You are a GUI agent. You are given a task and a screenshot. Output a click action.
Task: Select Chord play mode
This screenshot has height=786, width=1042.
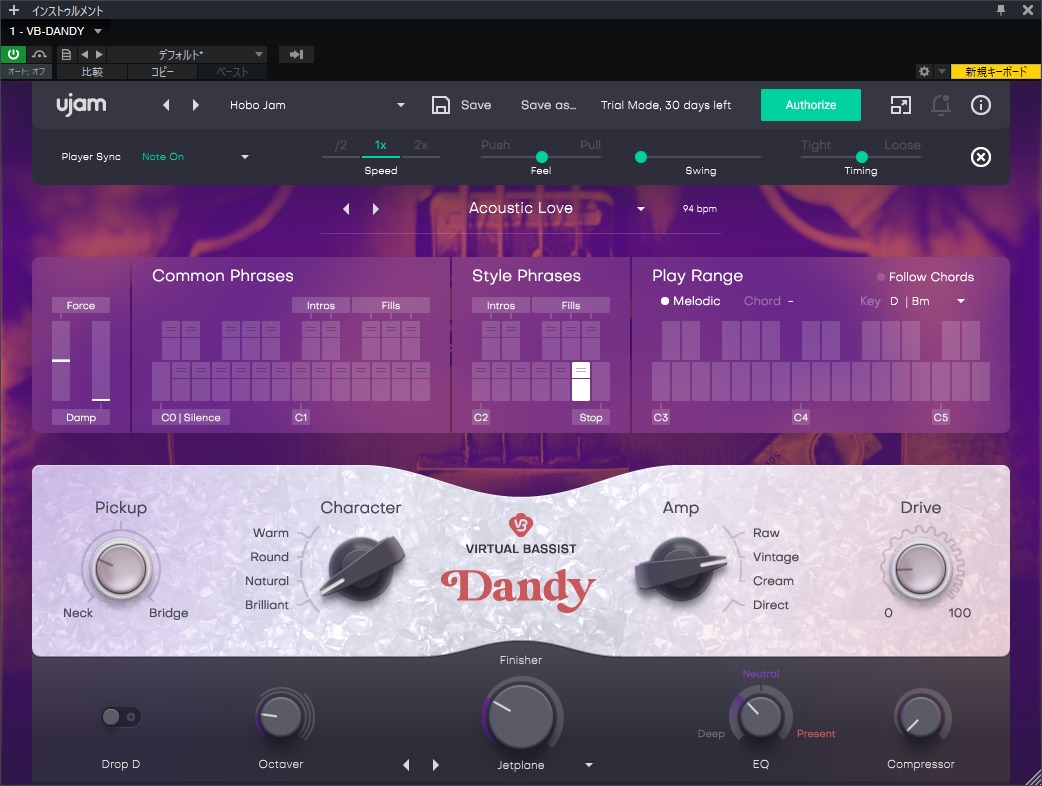tap(762, 301)
